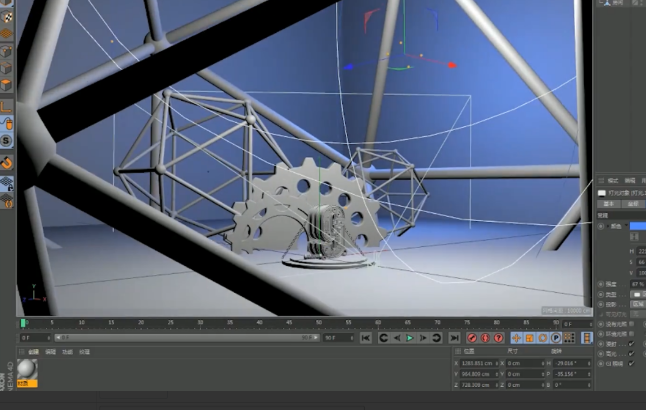The image size is (646, 410).
Task: Click the S saturation value field
Action: [x=641, y=262]
